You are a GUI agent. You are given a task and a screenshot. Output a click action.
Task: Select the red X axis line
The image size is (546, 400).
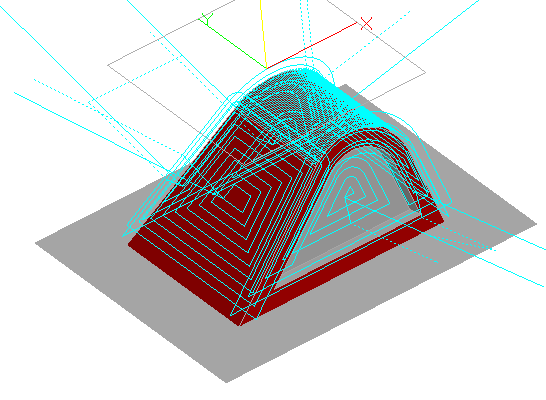pyautogui.click(x=312, y=45)
